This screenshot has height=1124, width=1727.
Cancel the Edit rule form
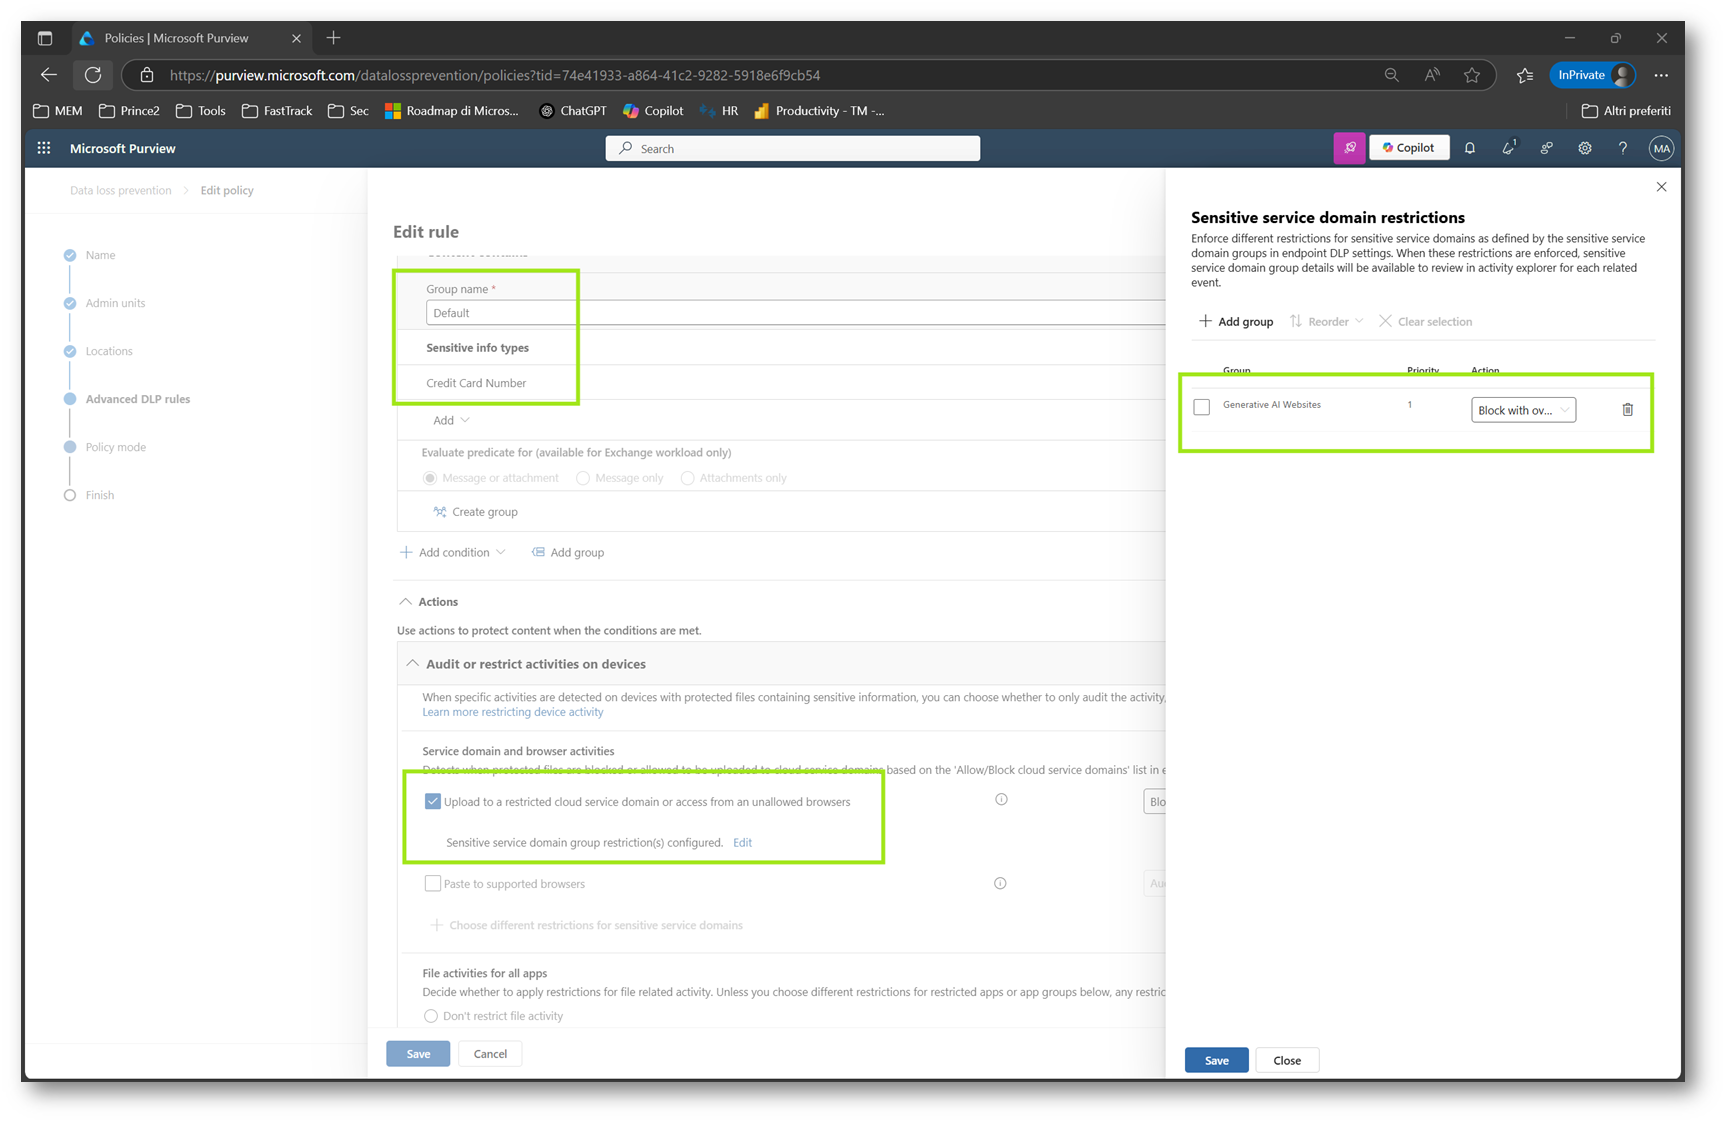click(x=490, y=1054)
